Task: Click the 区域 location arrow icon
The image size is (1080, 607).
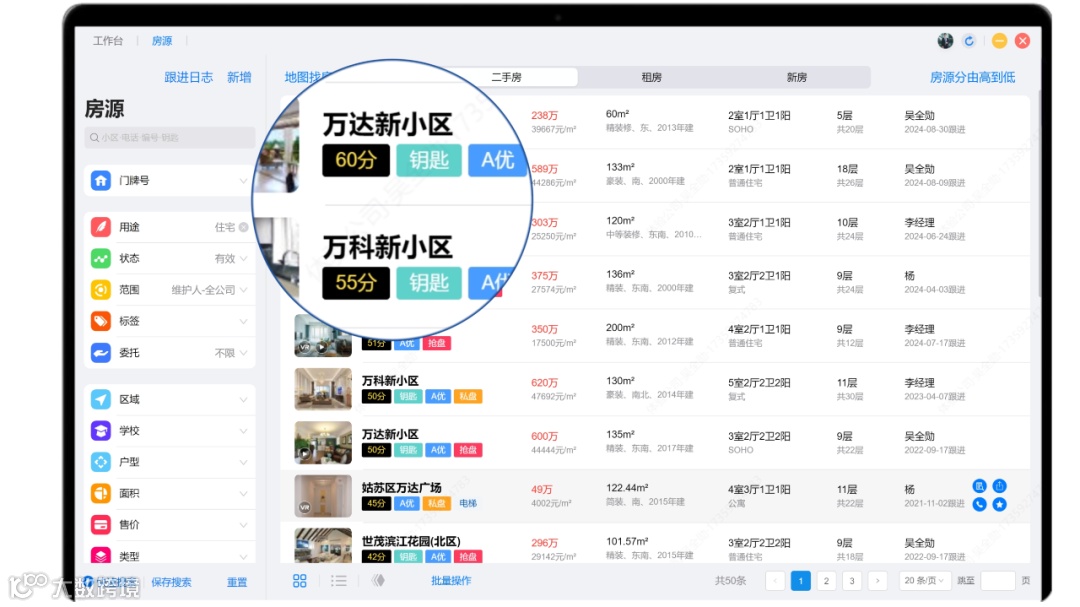Action: tap(101, 399)
